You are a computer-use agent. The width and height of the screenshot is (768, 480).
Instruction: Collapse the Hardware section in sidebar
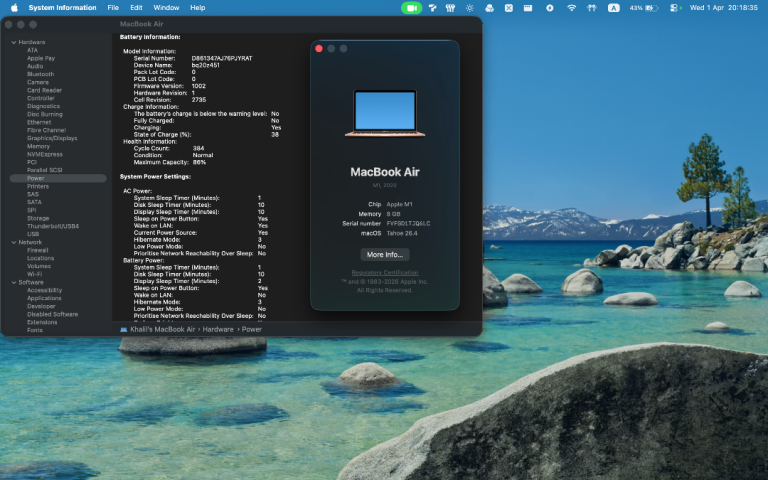[x=13, y=42]
